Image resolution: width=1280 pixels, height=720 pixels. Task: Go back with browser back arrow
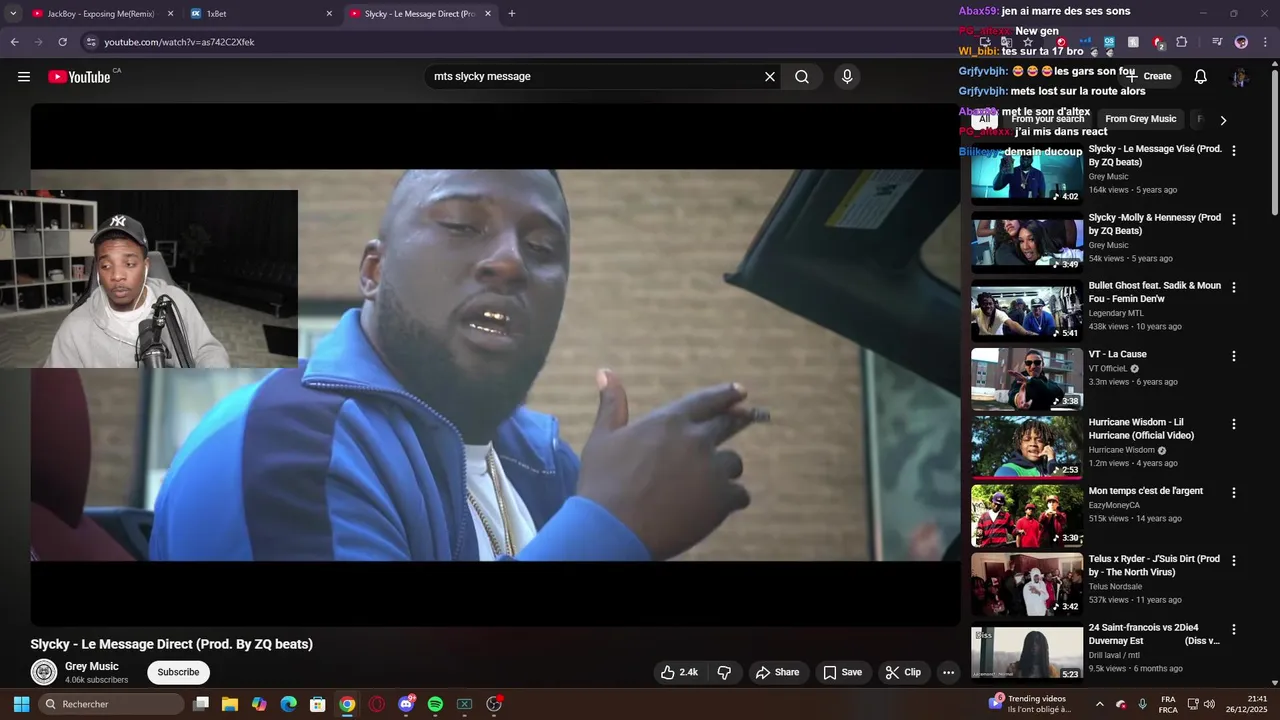click(x=14, y=42)
